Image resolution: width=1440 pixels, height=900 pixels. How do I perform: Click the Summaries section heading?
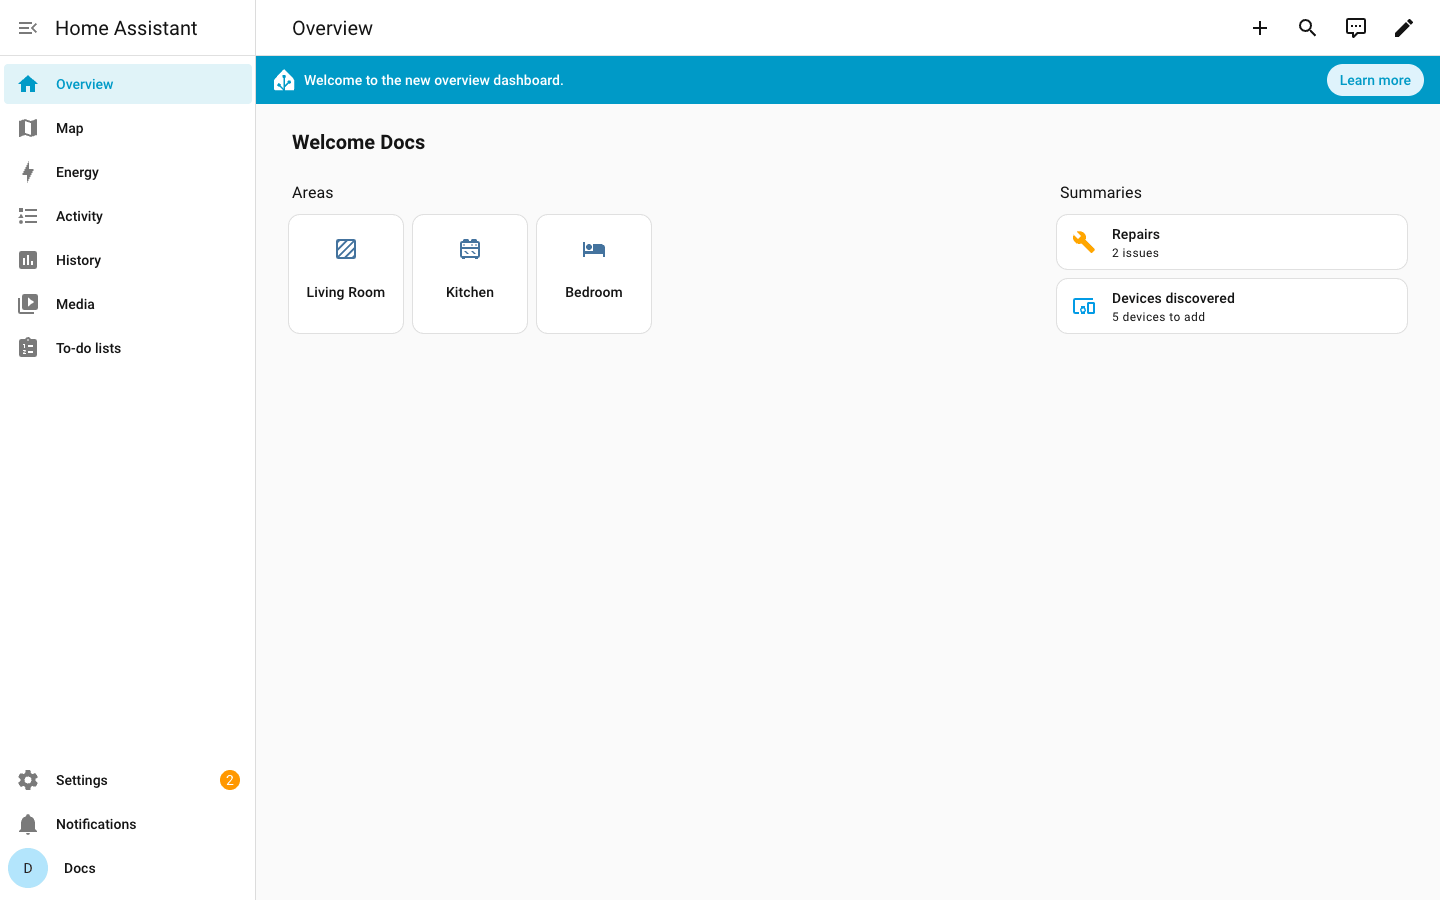click(1101, 192)
